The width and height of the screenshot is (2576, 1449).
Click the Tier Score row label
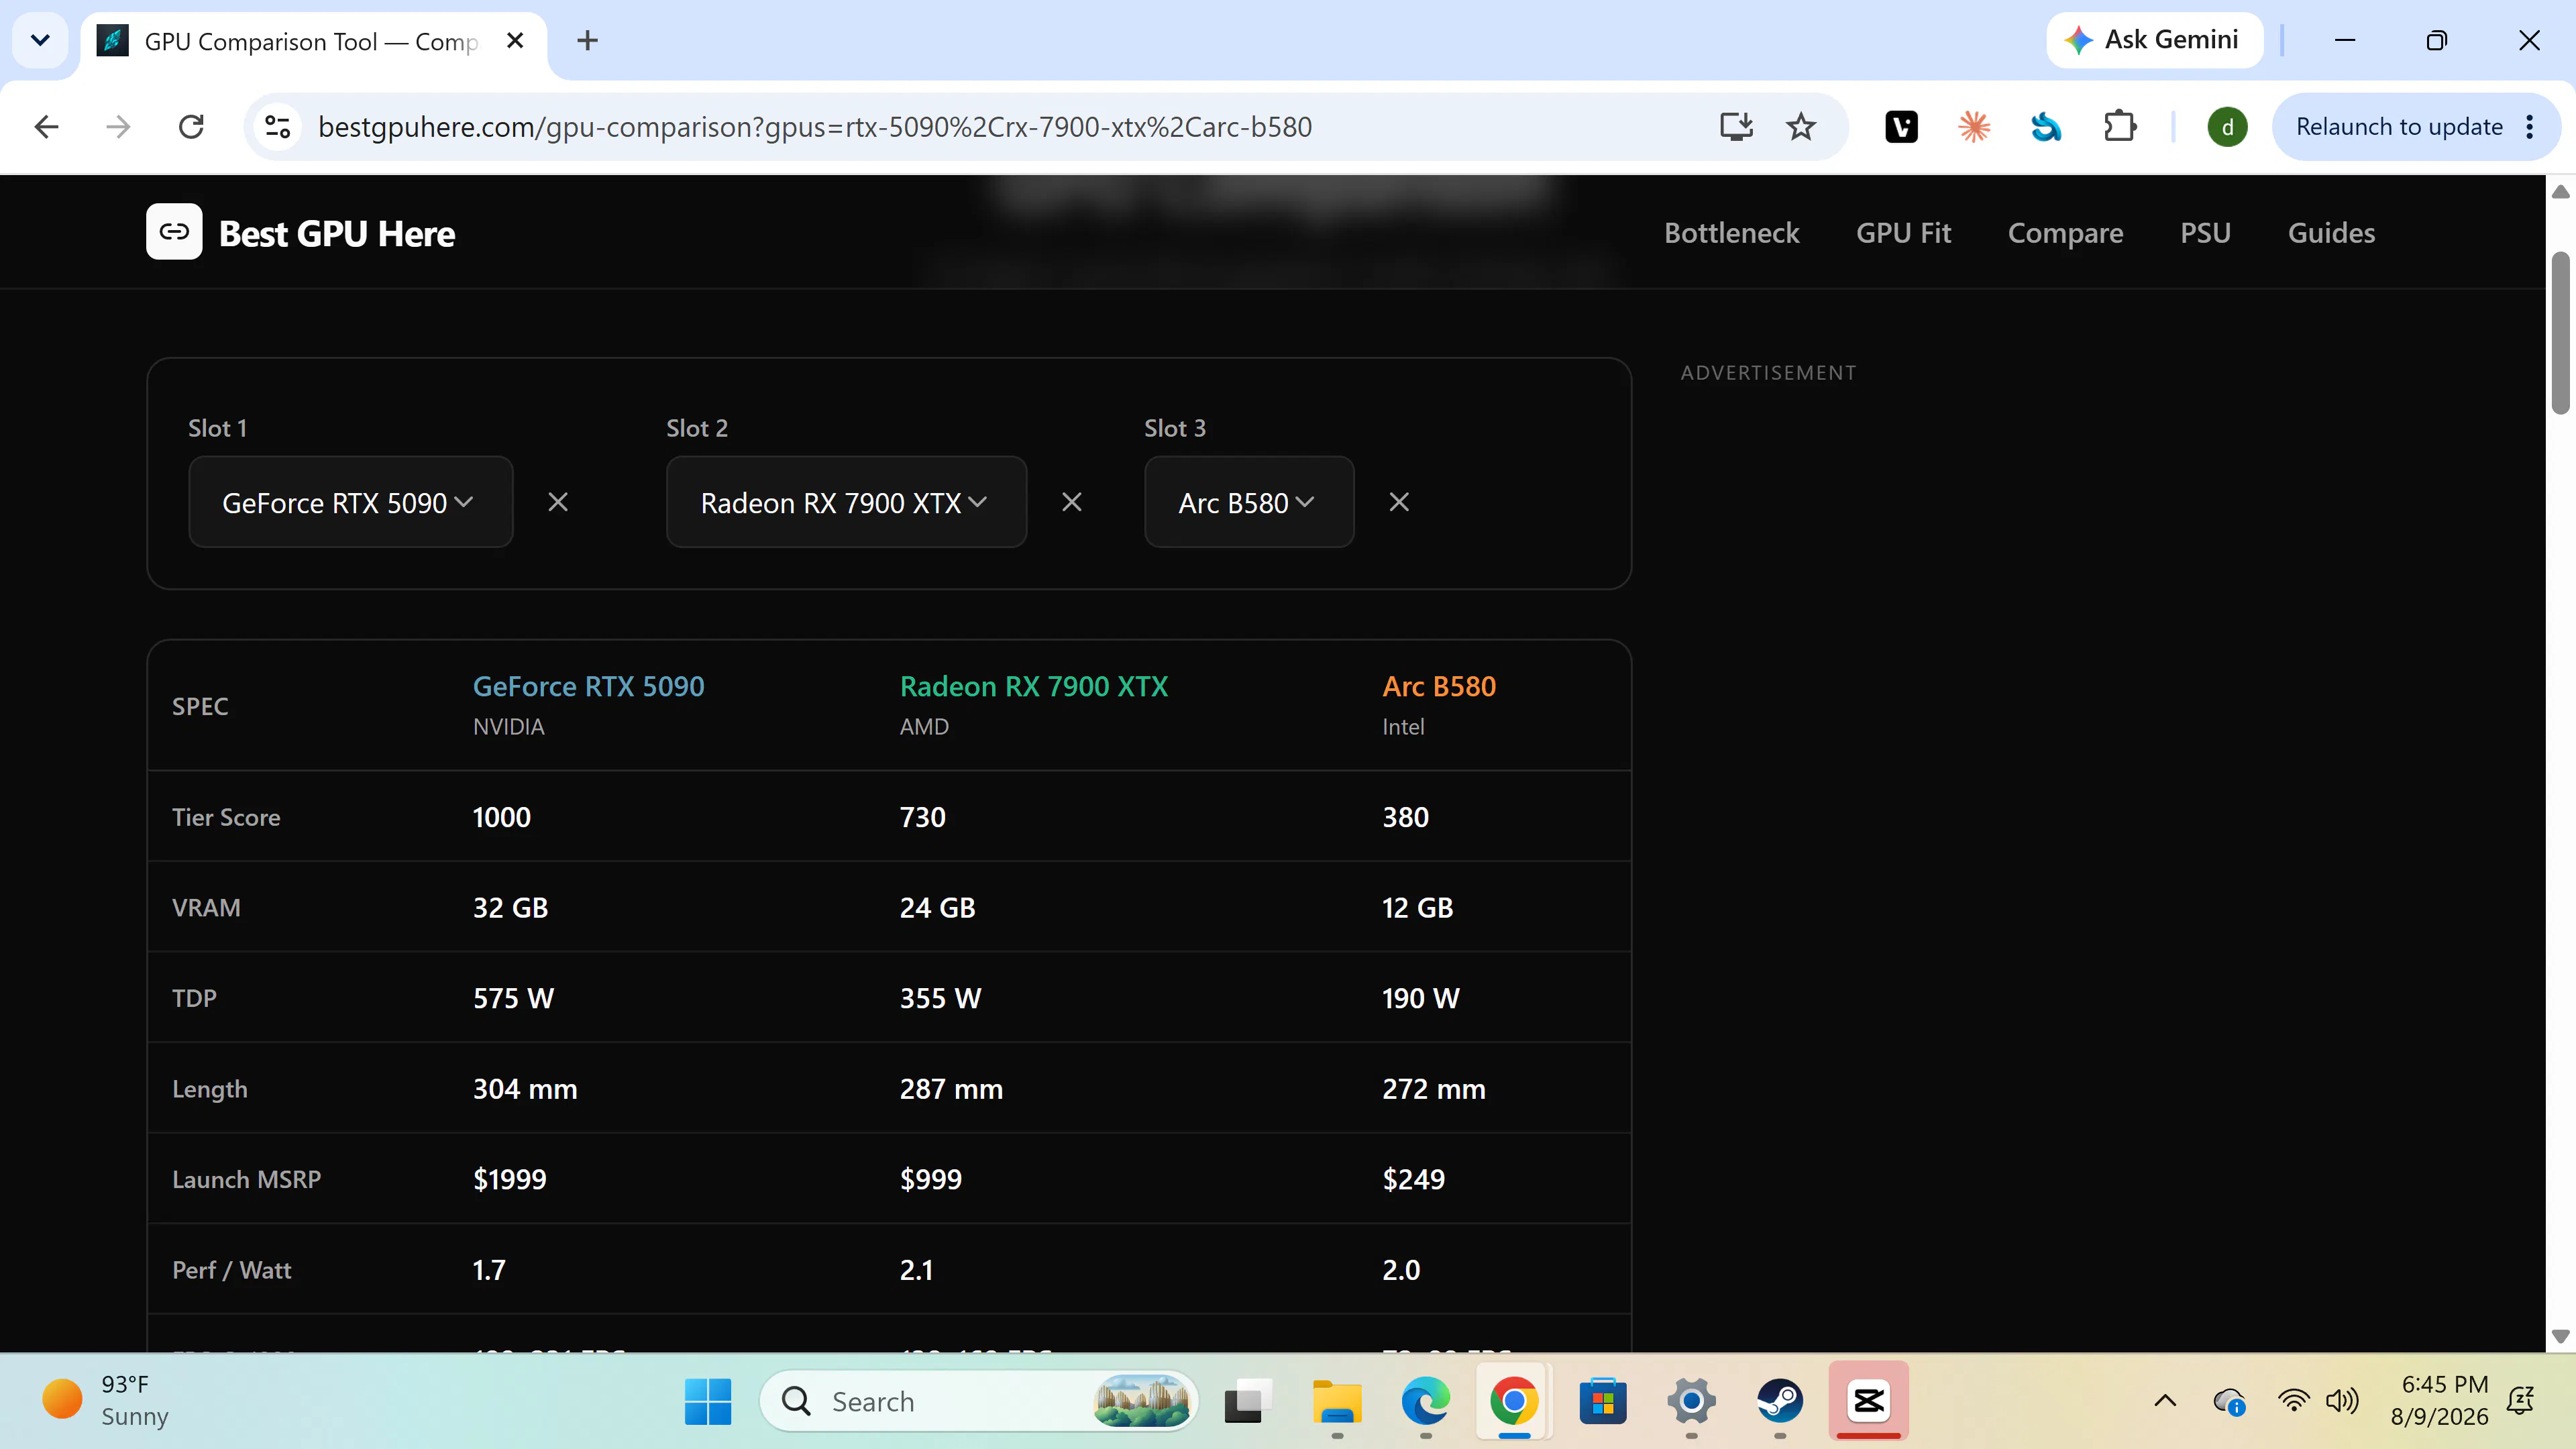226,817
